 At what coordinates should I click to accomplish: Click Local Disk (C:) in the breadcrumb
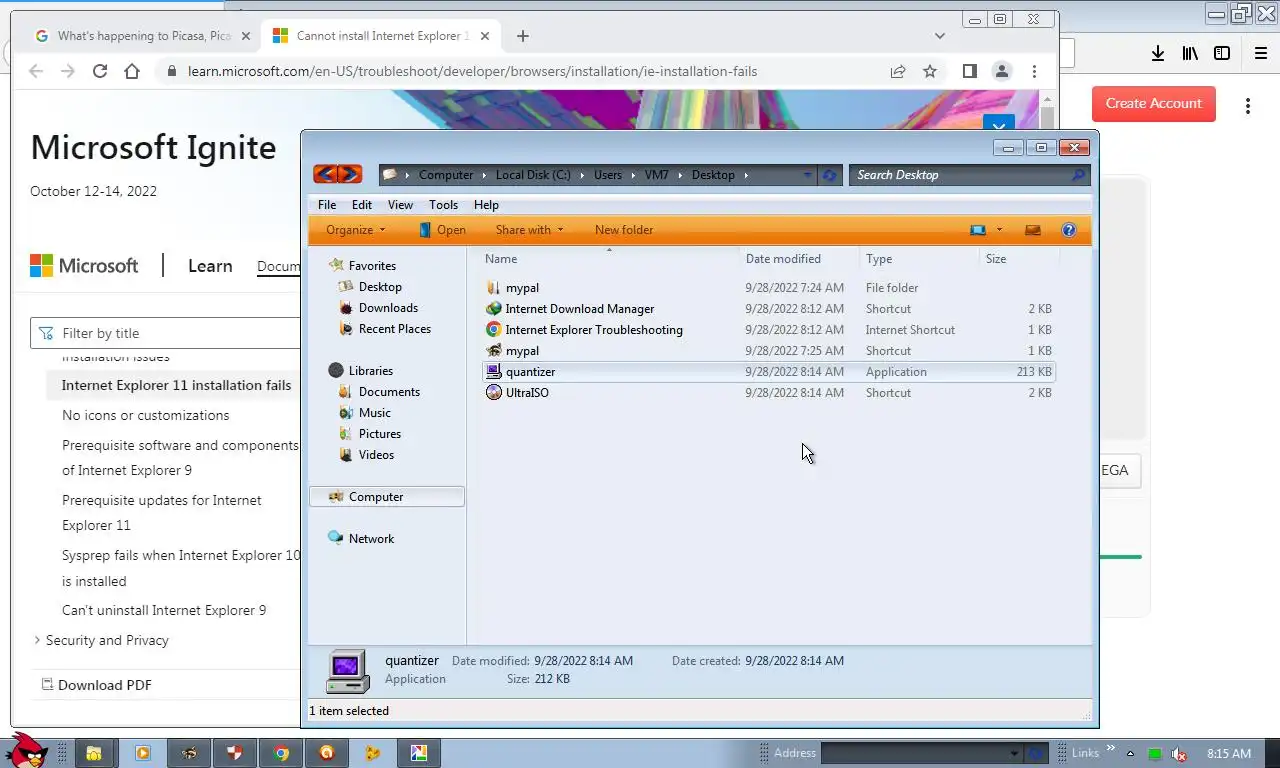click(533, 175)
